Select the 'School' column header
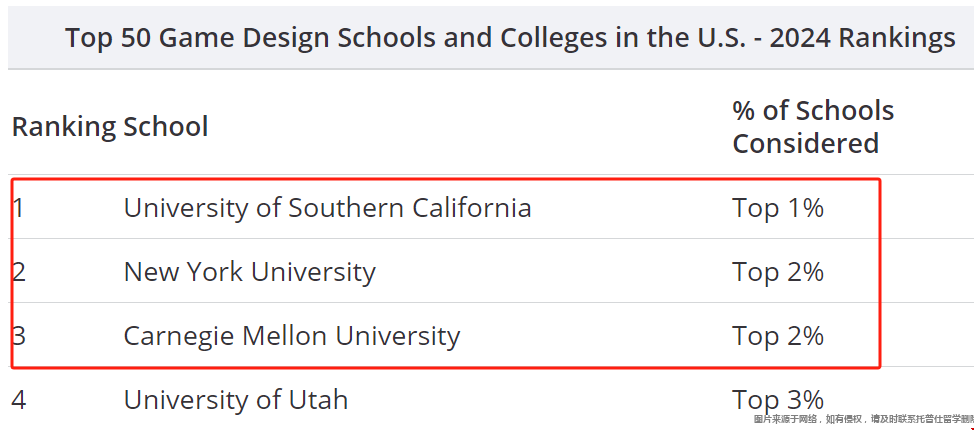 click(x=166, y=127)
